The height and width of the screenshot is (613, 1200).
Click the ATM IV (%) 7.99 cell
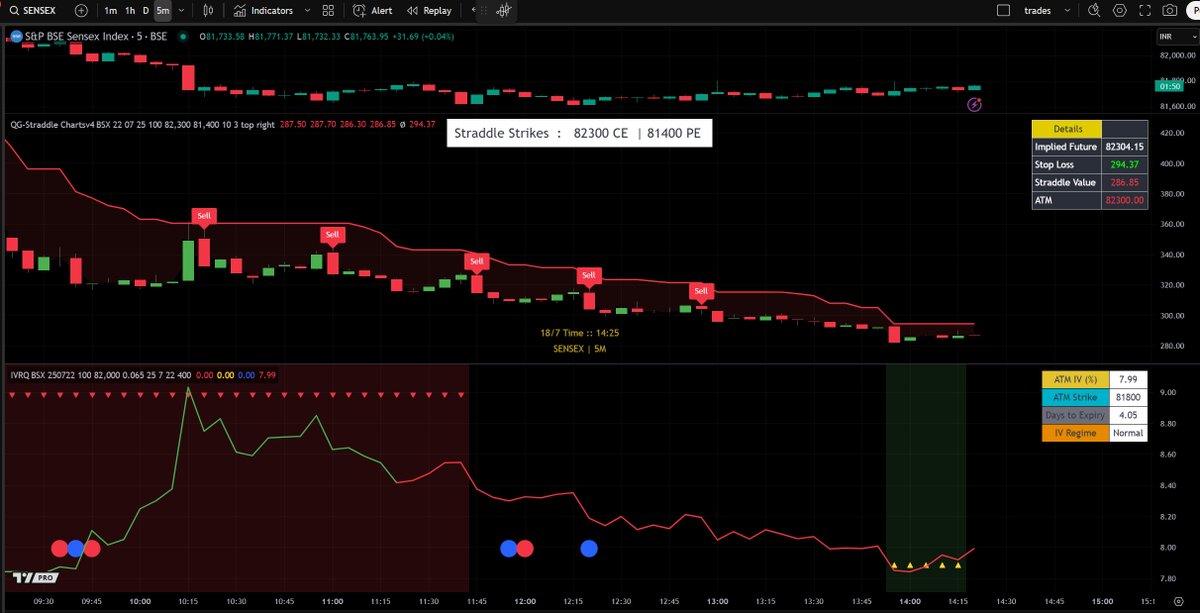1128,379
